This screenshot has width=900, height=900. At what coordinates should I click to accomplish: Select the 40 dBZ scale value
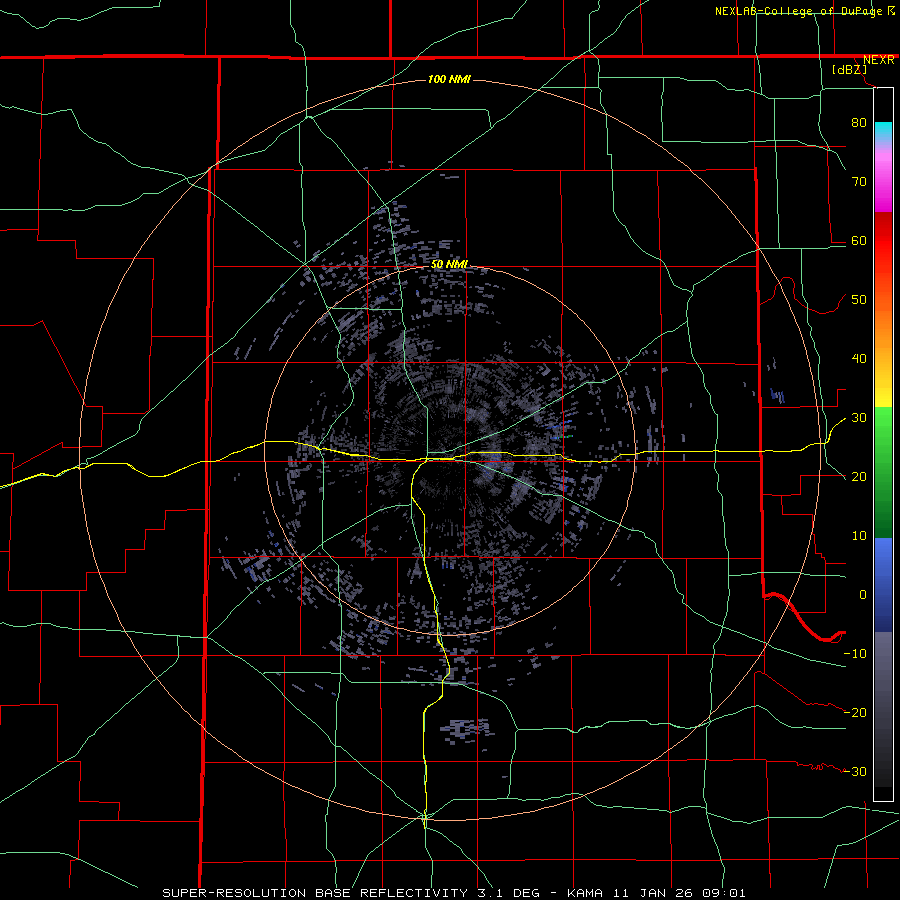[x=859, y=359]
